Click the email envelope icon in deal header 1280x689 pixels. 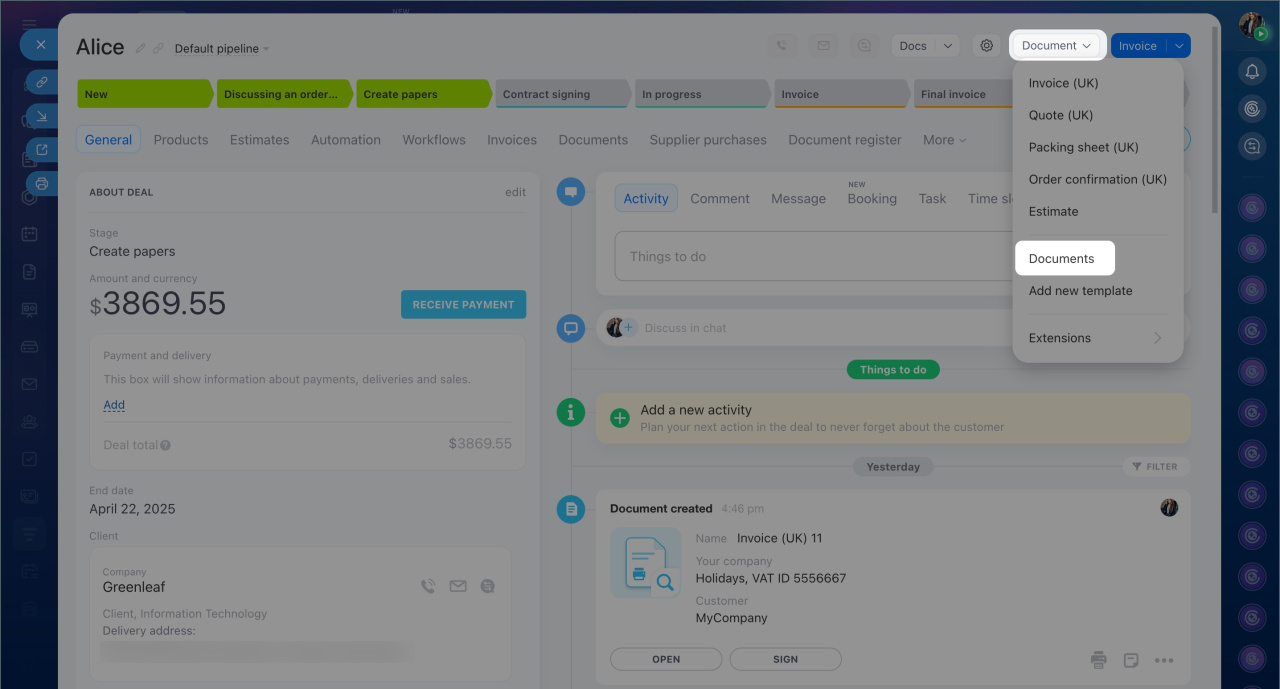tap(823, 46)
